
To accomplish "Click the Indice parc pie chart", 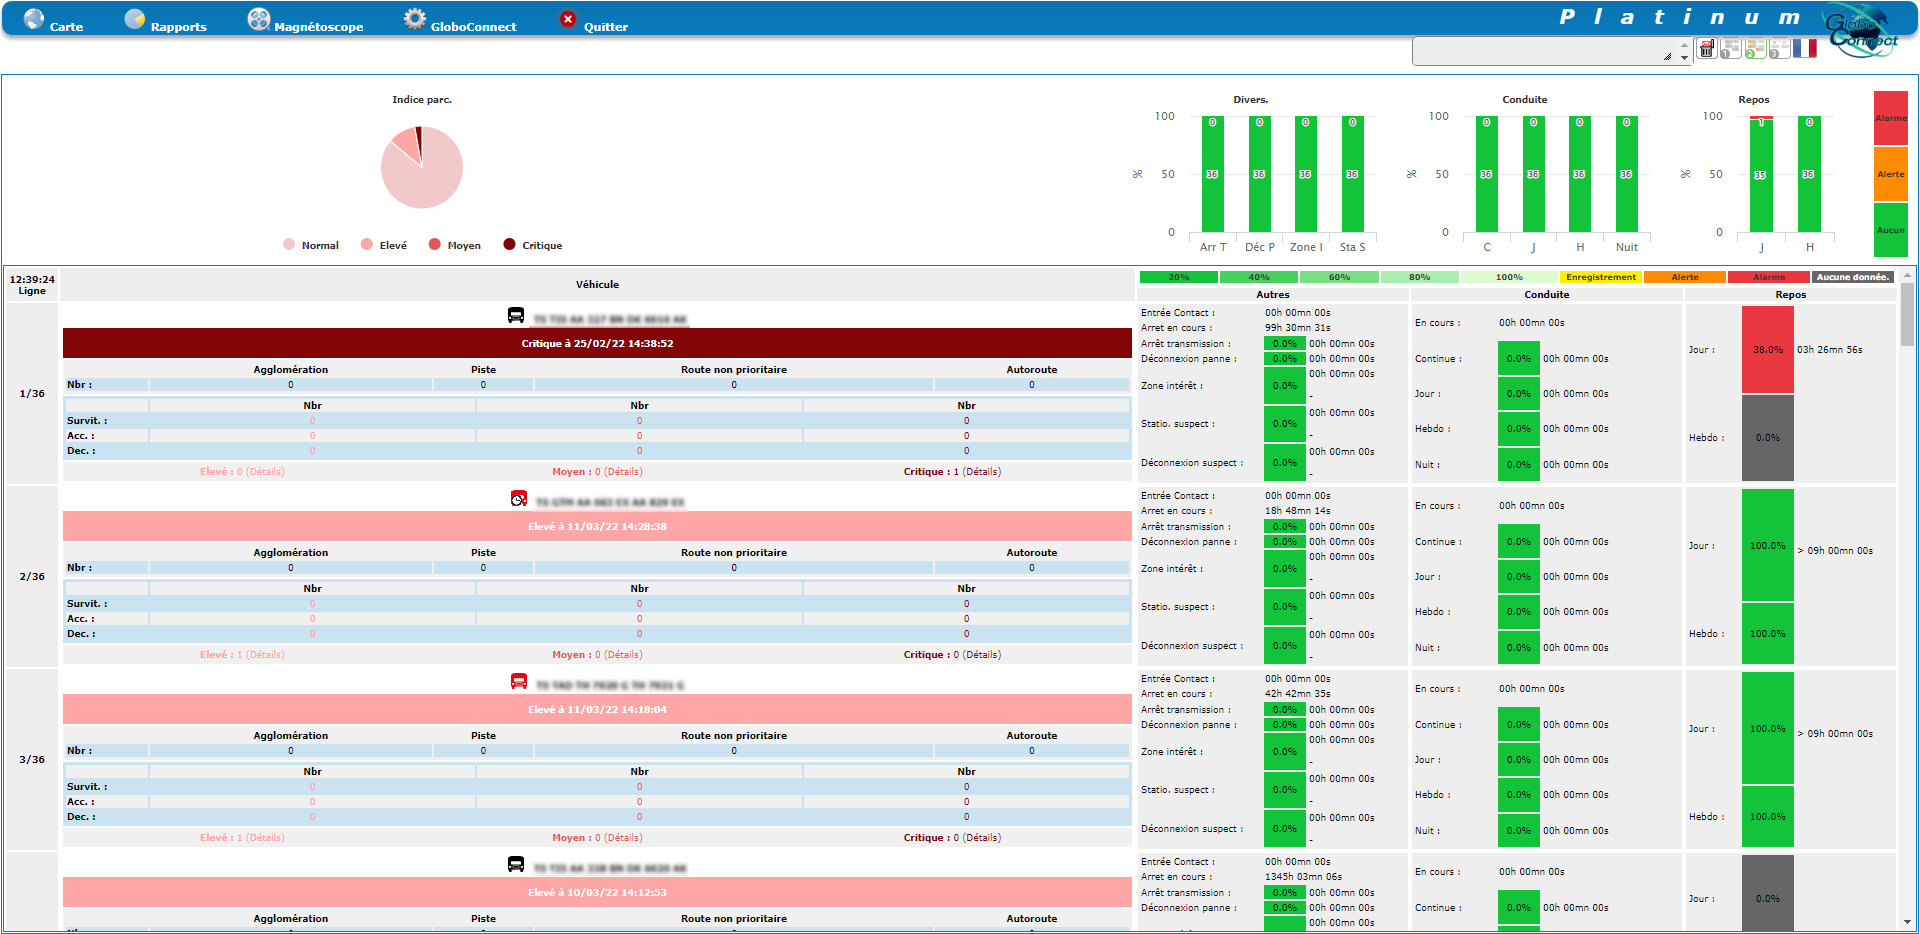I will click(422, 167).
